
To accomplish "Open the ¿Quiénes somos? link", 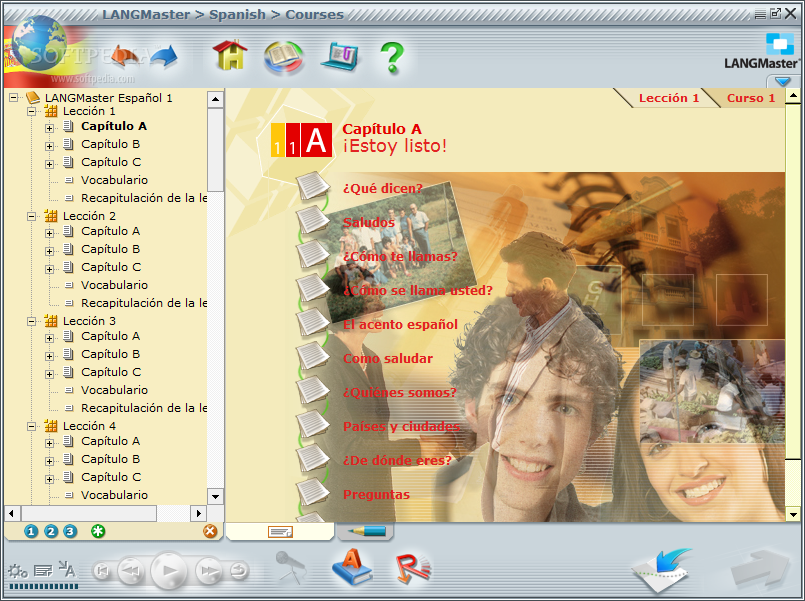I will click(x=399, y=393).
